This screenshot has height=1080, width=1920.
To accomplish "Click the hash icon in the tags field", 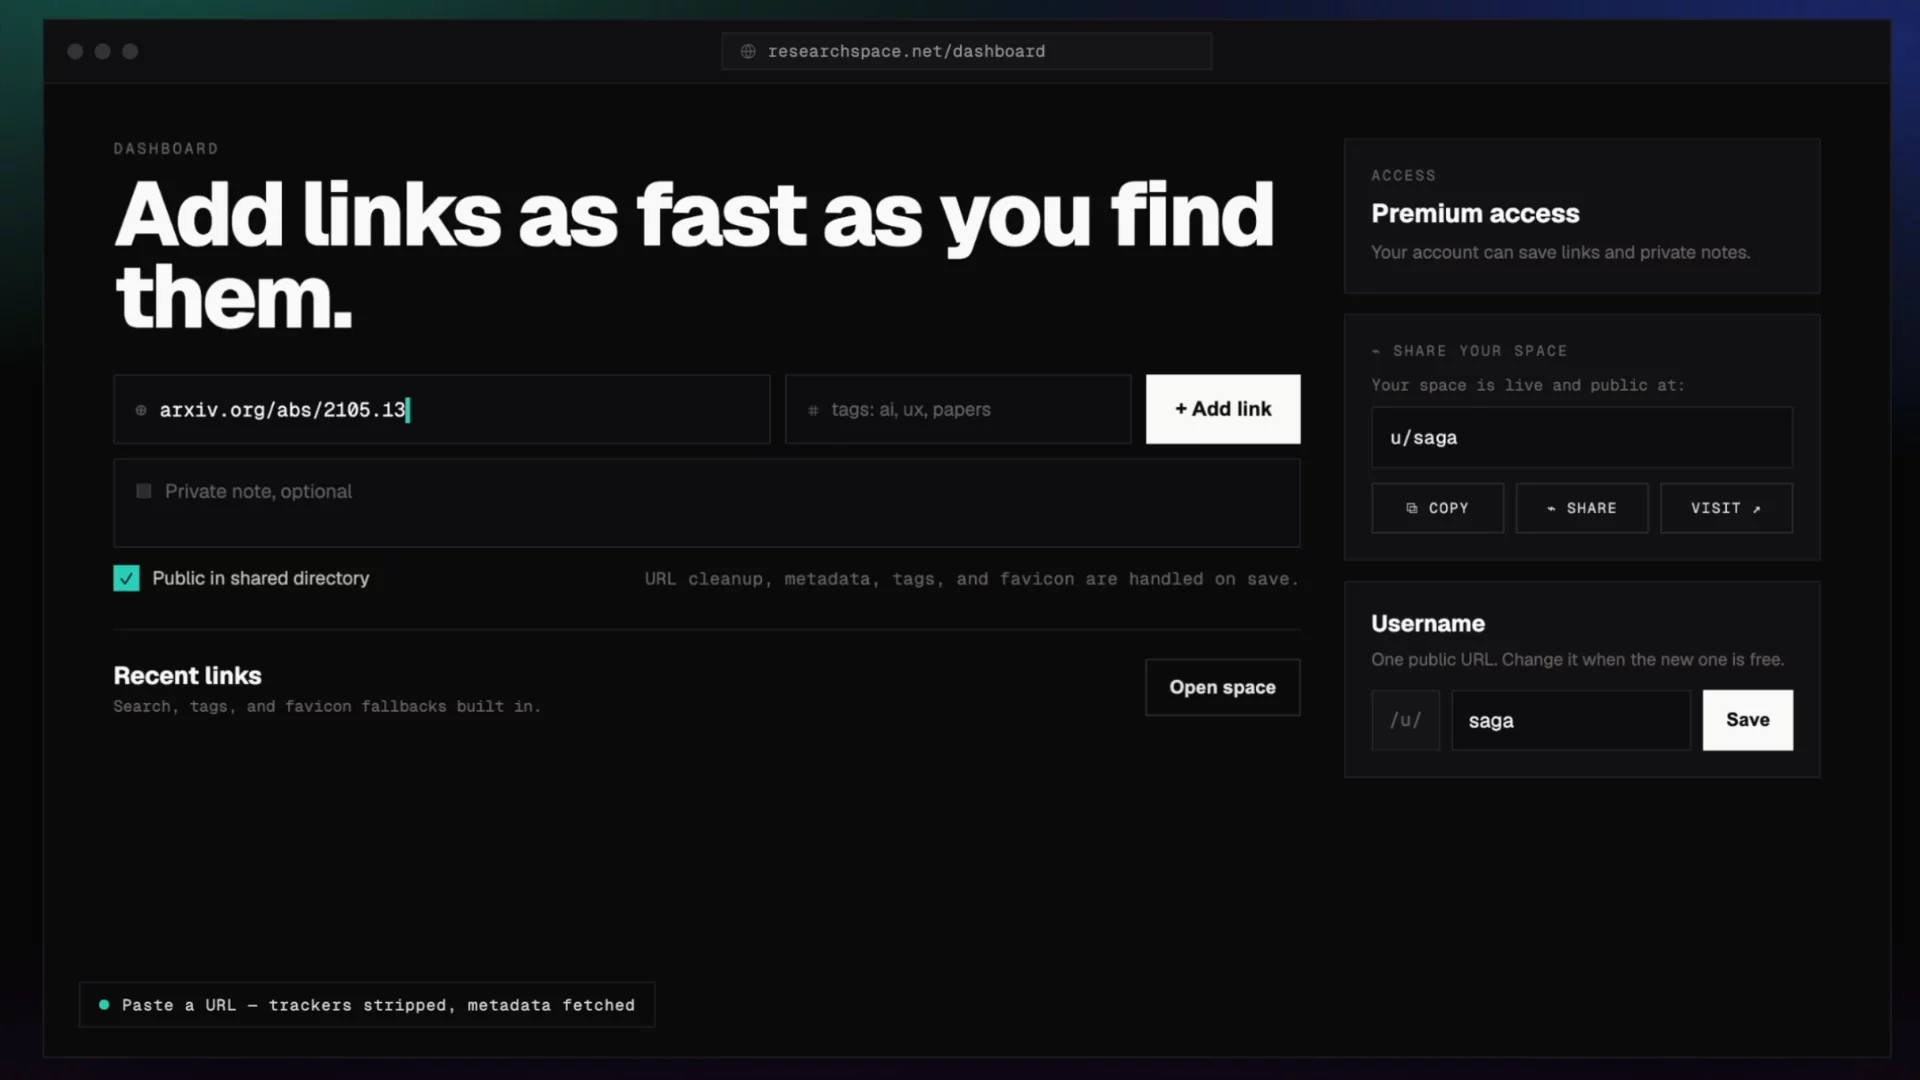I will [813, 410].
